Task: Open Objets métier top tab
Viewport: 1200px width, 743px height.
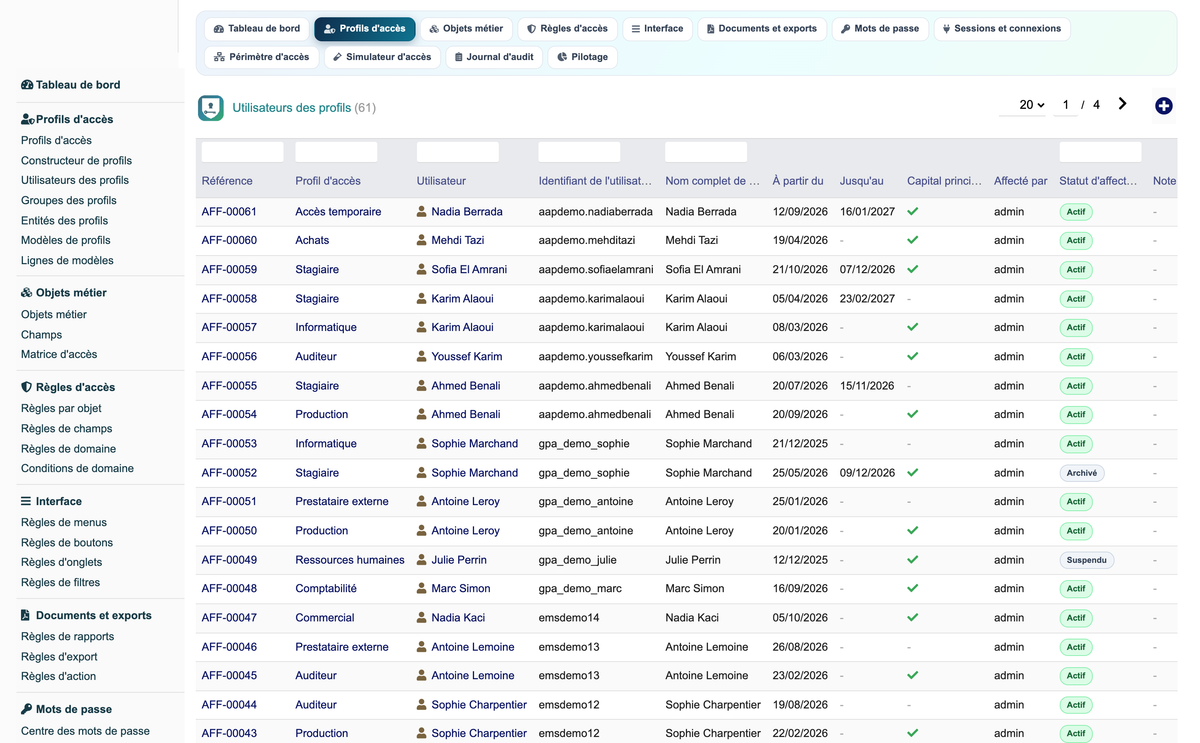Action: (466, 29)
